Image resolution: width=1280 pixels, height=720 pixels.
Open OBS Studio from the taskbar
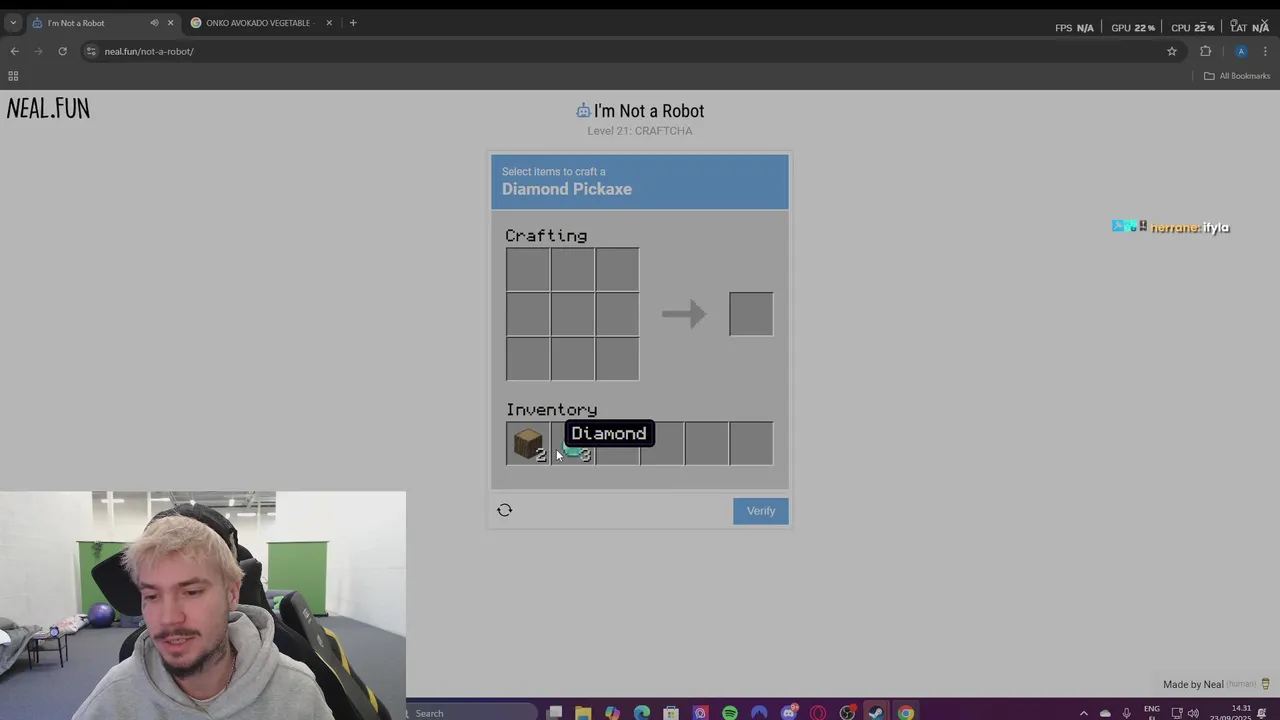click(847, 713)
